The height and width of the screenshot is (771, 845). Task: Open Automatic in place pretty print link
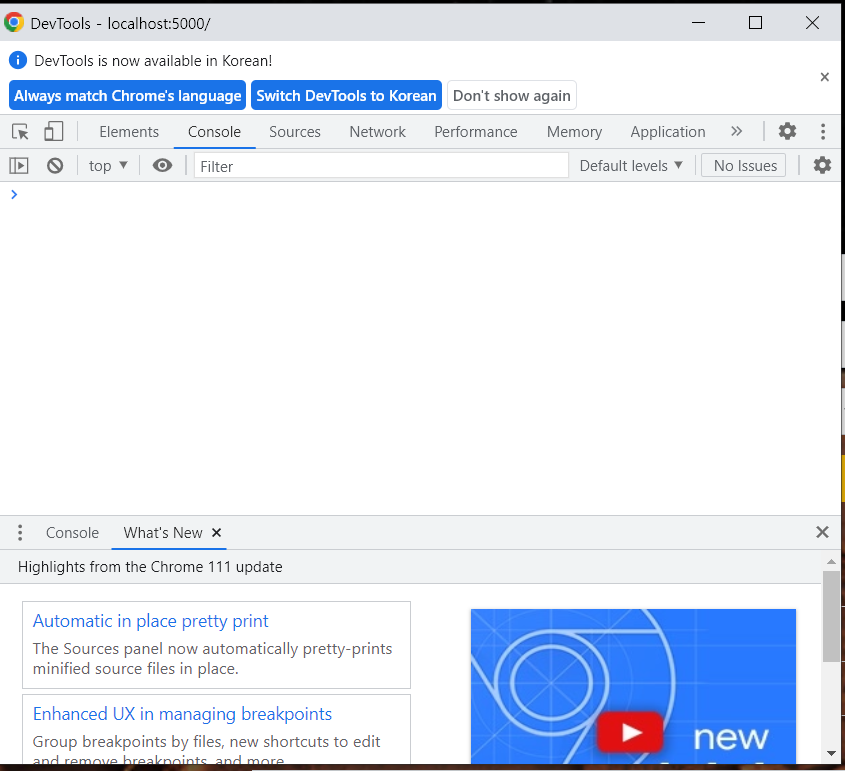(x=150, y=621)
